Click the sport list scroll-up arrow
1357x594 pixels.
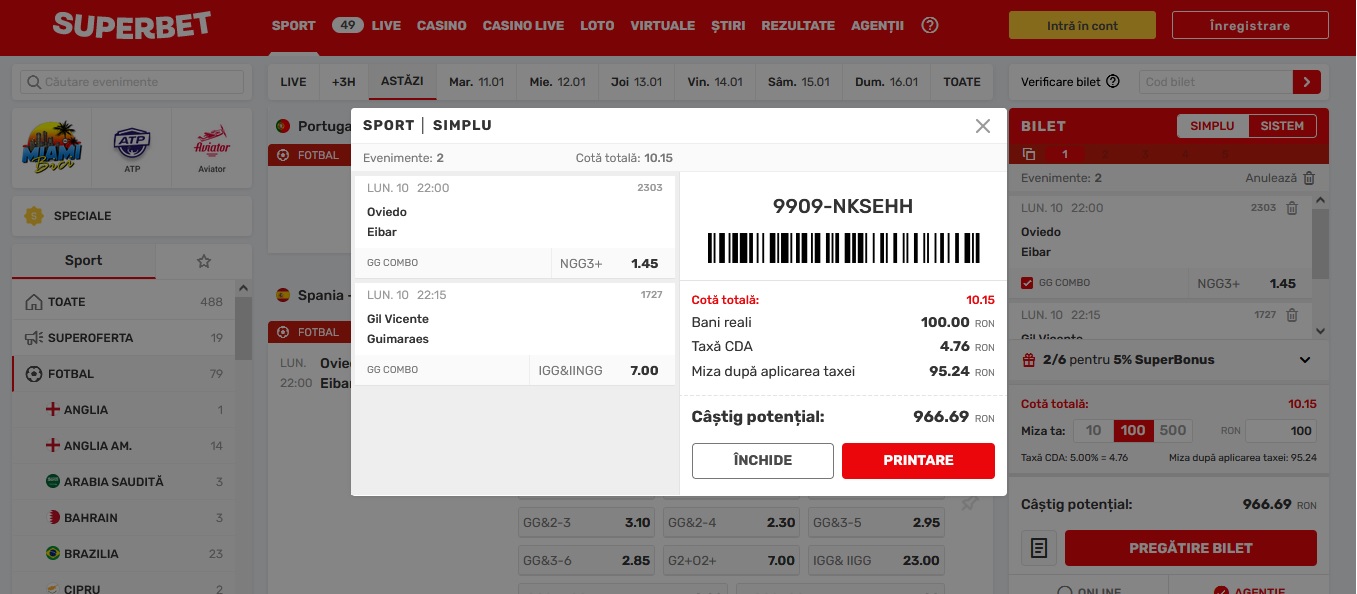coord(243,289)
